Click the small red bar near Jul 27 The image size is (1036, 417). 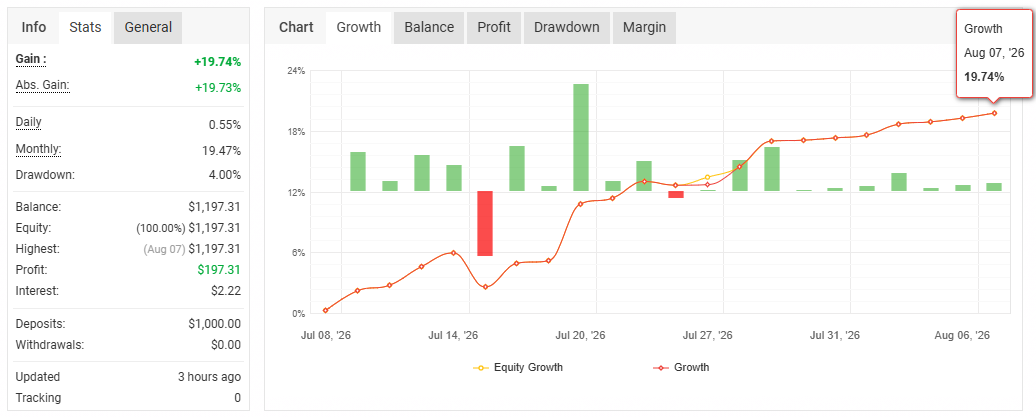(x=676, y=194)
